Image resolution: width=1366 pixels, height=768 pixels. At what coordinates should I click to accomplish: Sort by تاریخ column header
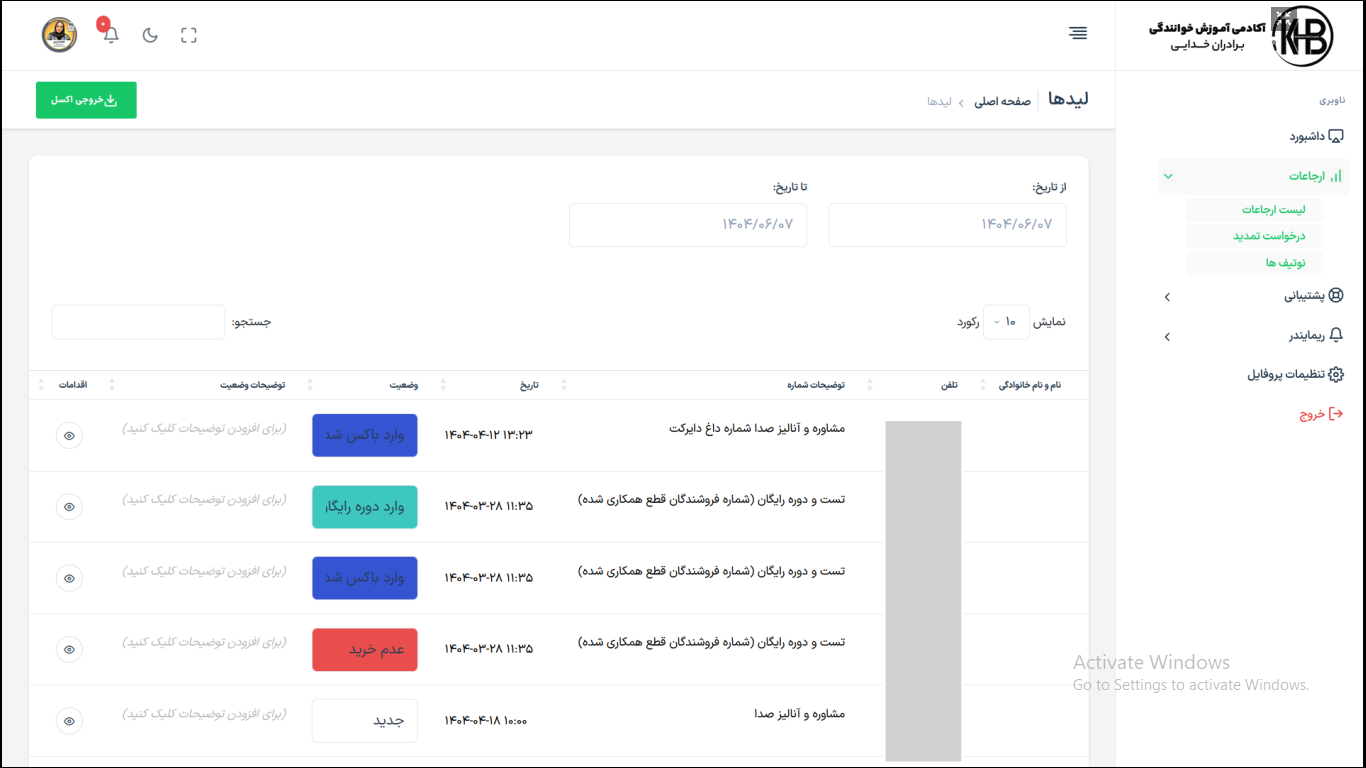(528, 385)
